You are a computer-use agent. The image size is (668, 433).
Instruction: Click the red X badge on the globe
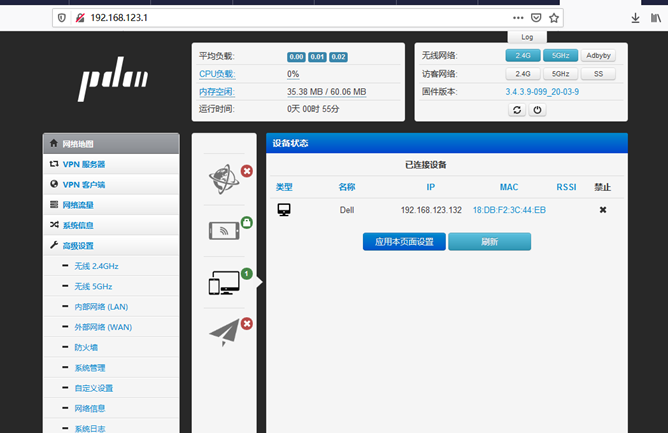tap(247, 171)
